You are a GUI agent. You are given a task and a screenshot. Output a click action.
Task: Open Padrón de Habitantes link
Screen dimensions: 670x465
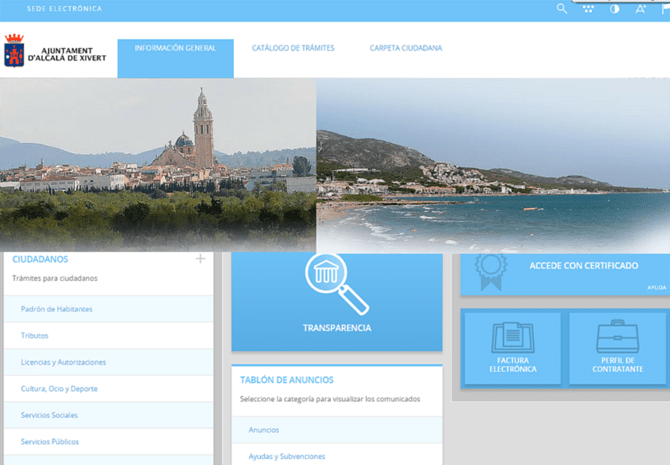pos(56,309)
